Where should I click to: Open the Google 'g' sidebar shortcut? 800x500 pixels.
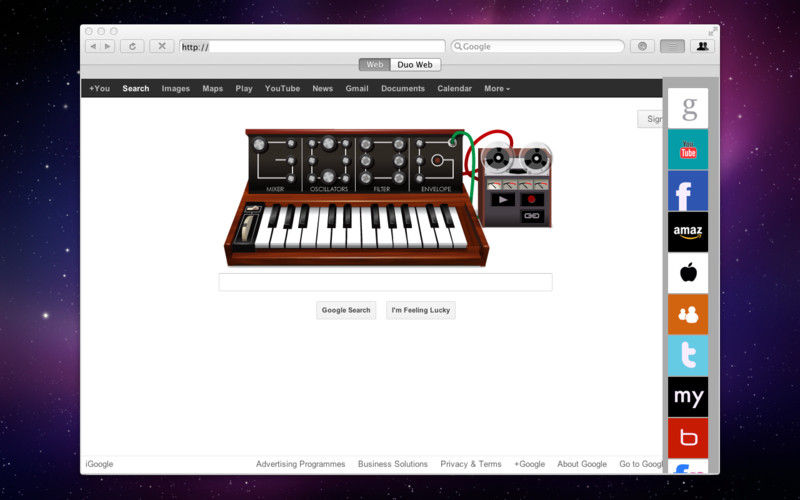[x=688, y=108]
